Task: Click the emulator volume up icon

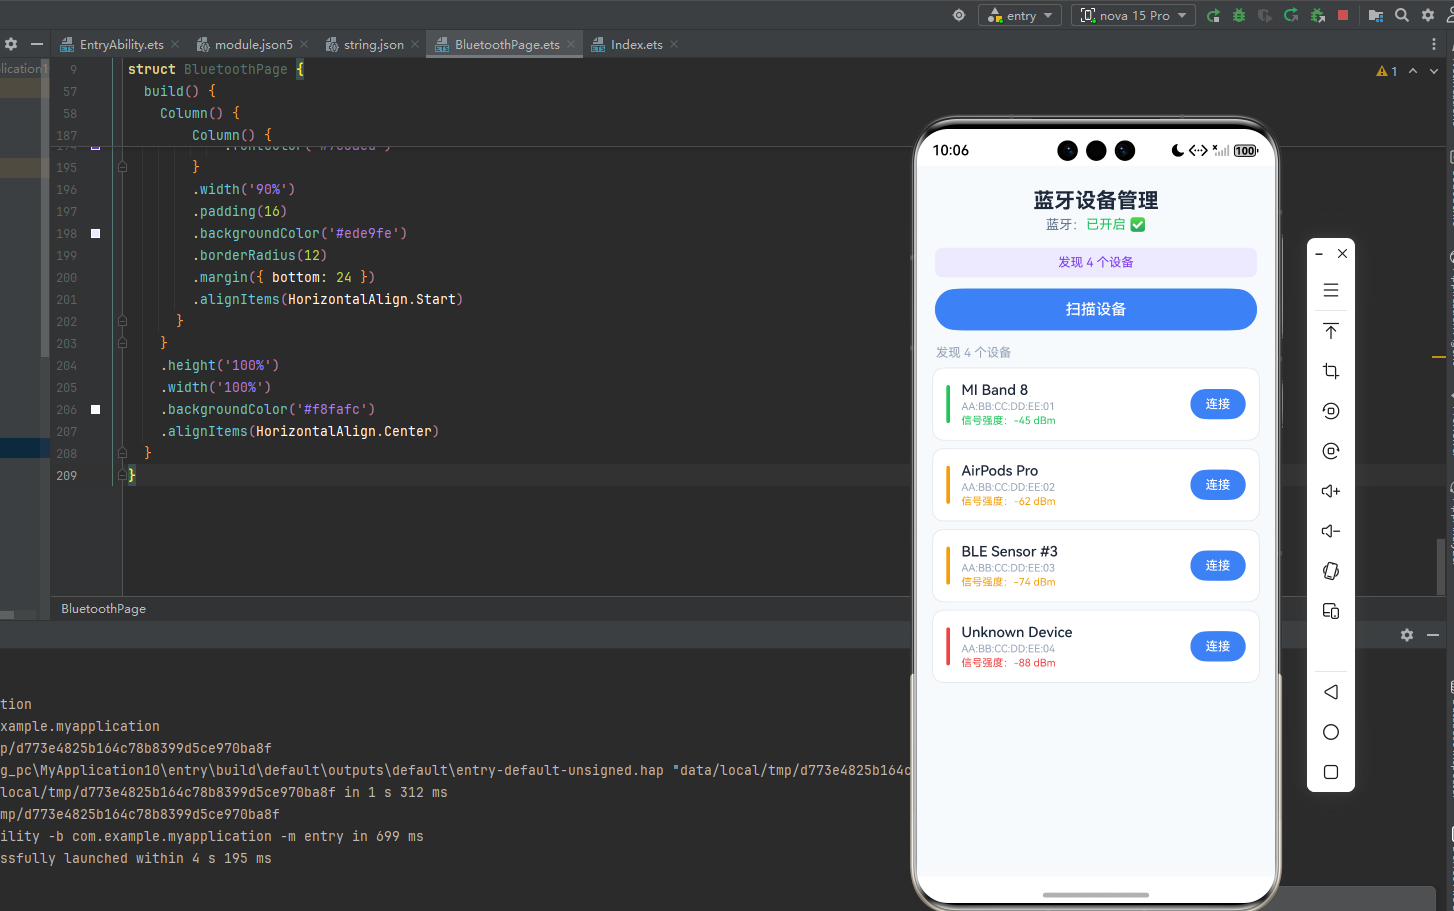Action: [1331, 491]
